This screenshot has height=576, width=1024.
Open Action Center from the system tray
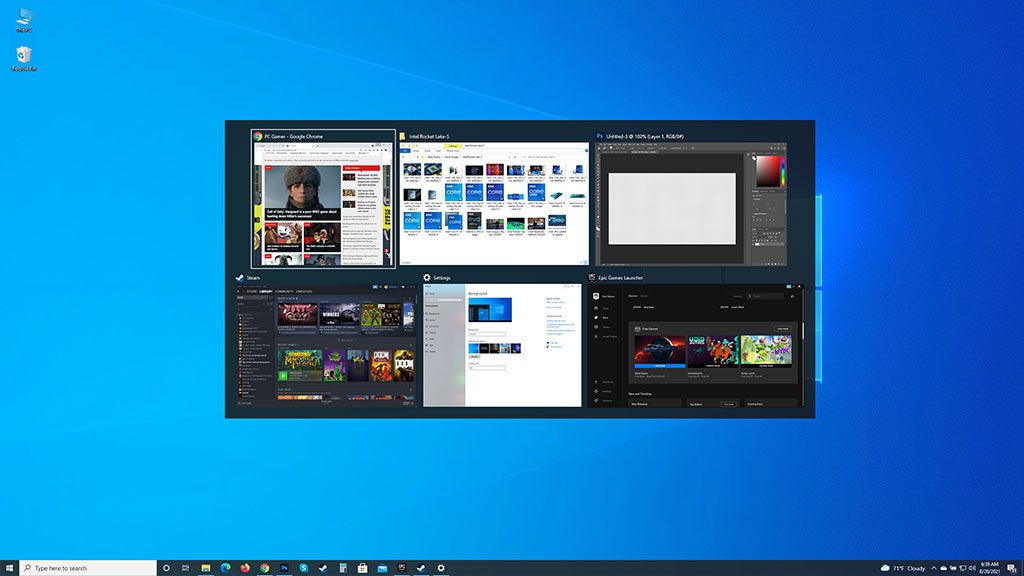coord(1010,567)
